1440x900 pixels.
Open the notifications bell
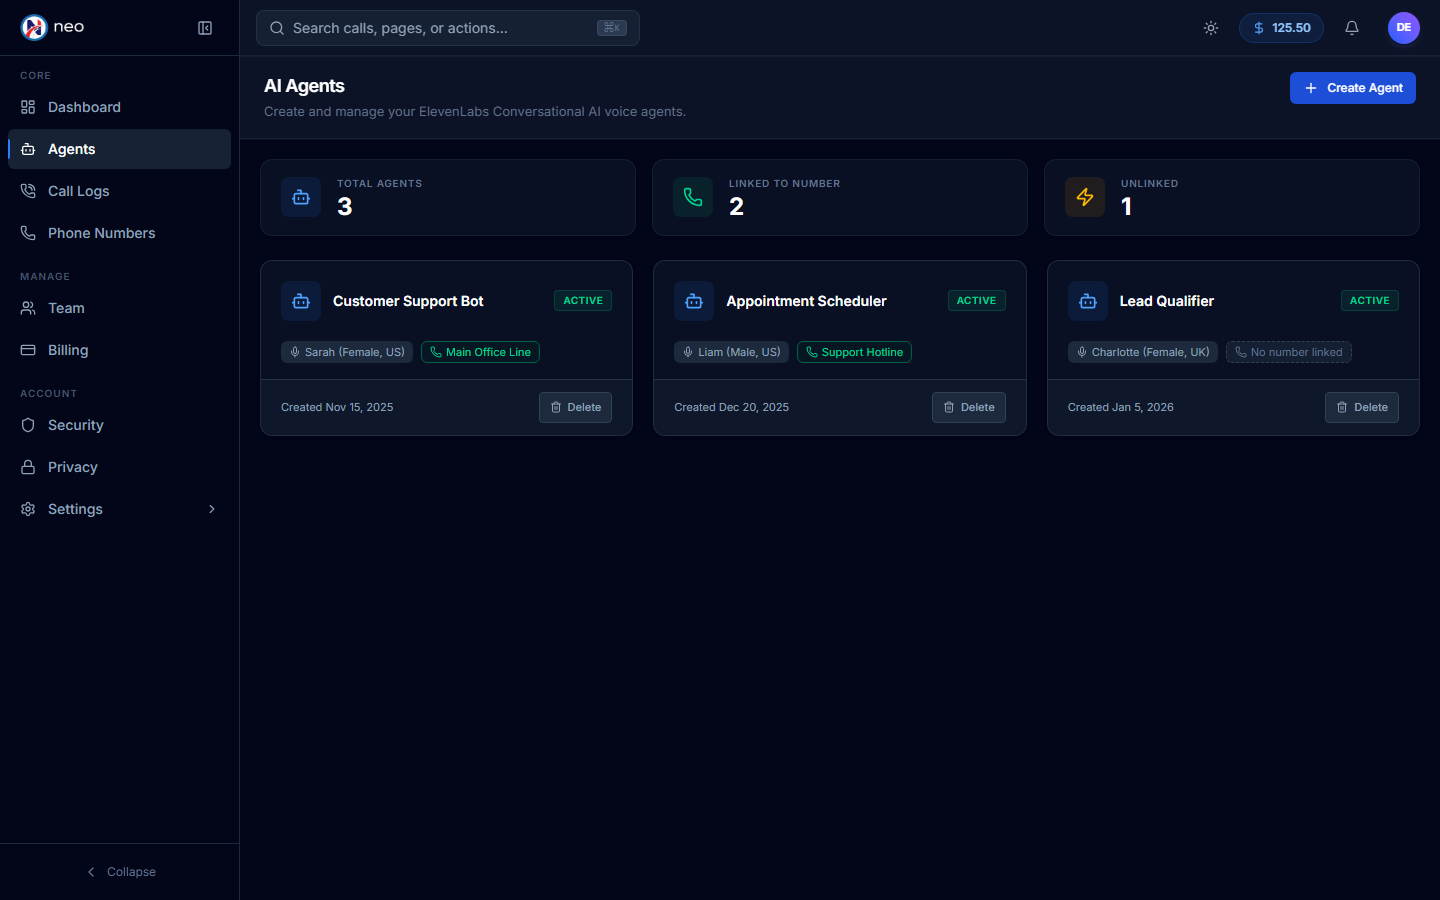tap(1352, 28)
